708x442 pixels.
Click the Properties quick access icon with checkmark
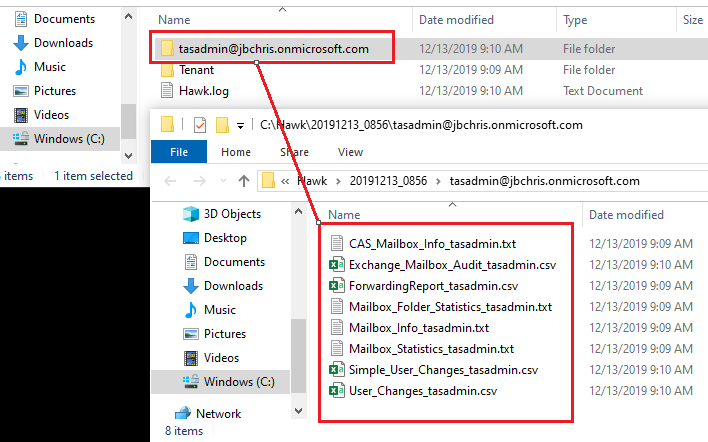pos(200,125)
